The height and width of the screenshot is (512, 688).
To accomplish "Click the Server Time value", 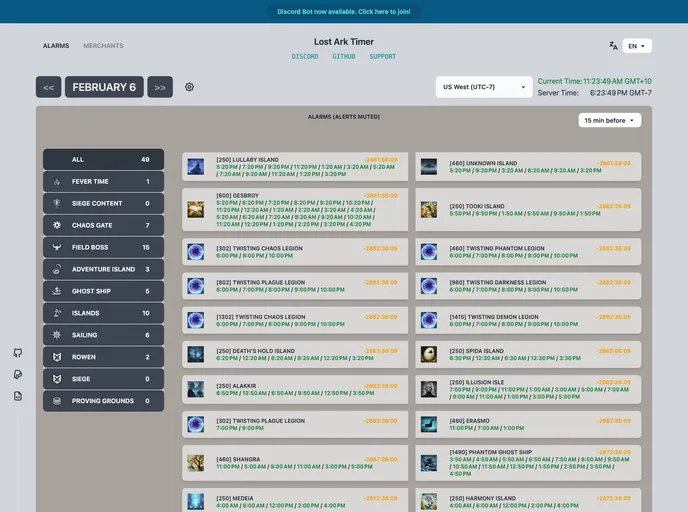I will [620, 93].
